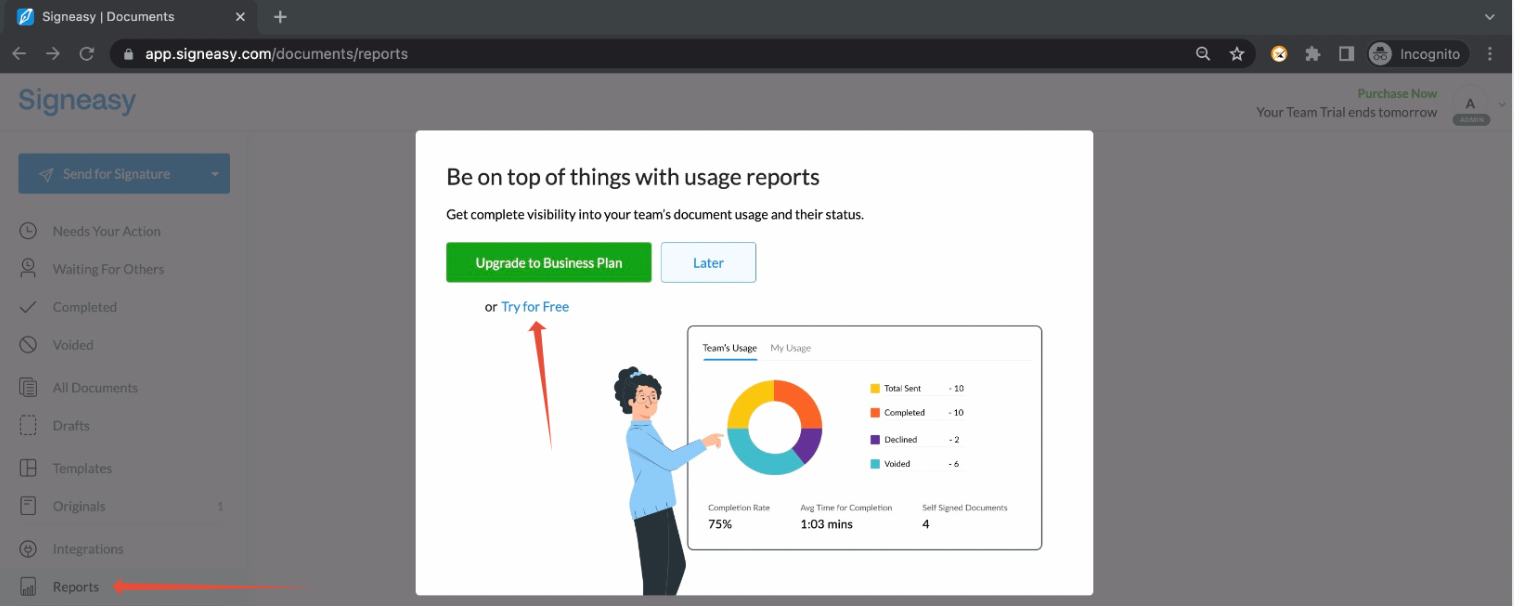Viewport: 1514px width, 606px height.
Task: Open a new browser tab
Action: click(280, 17)
